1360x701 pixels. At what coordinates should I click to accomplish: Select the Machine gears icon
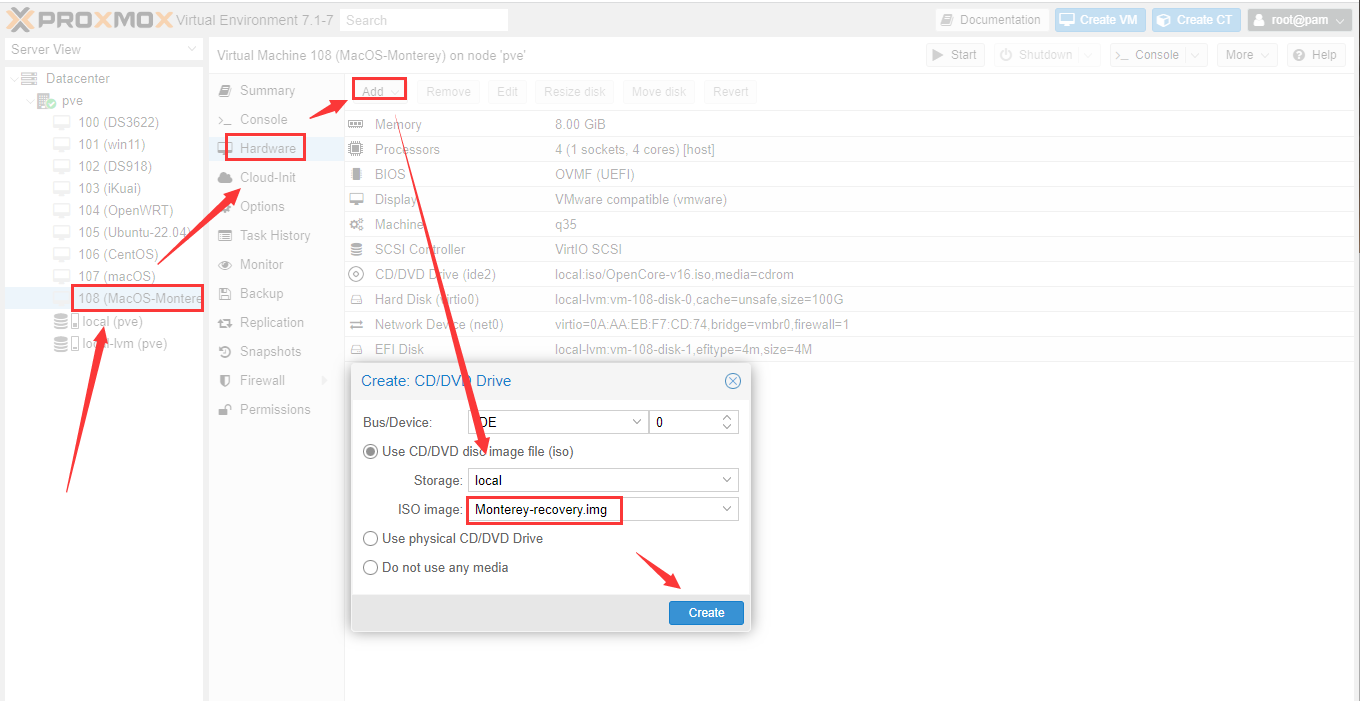click(355, 225)
